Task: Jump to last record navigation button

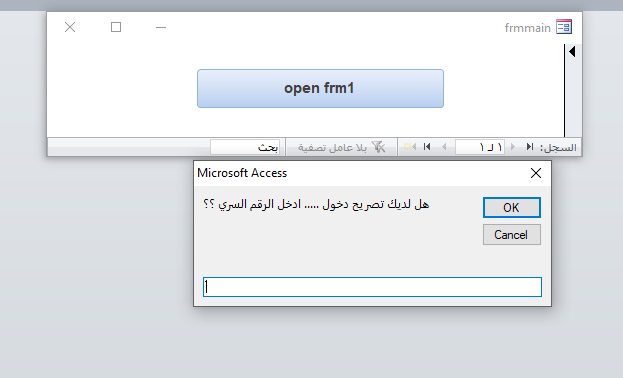Action: click(427, 147)
